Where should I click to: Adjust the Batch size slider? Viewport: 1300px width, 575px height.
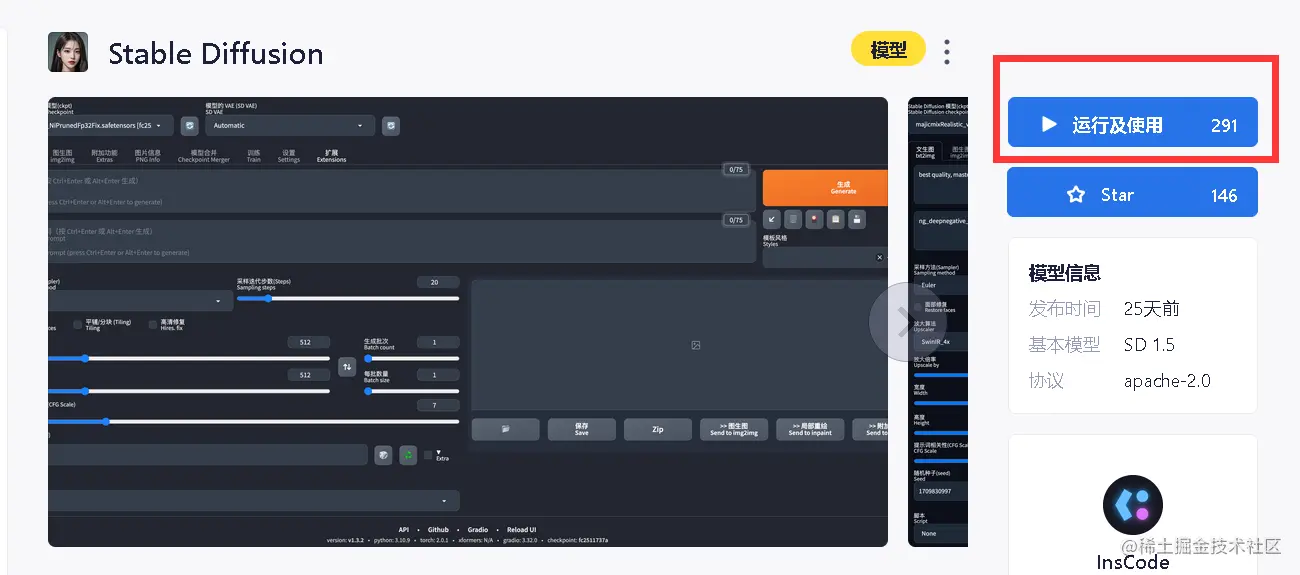[412, 391]
